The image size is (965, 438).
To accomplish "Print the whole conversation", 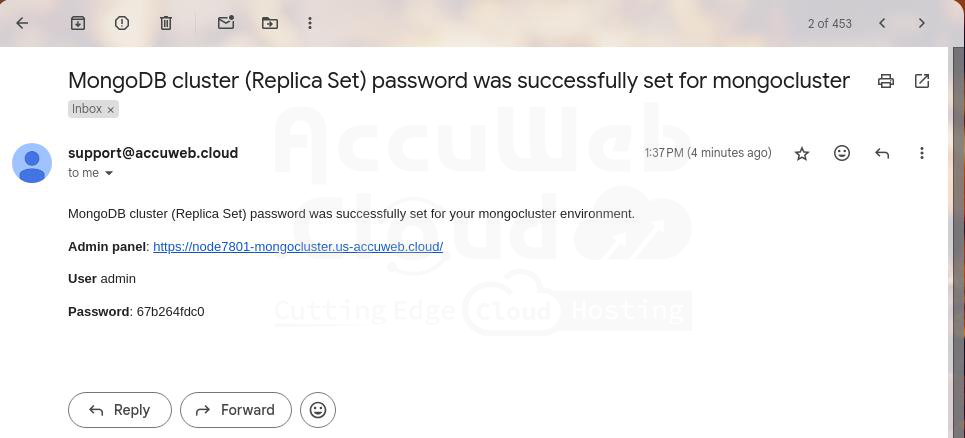I will point(886,81).
